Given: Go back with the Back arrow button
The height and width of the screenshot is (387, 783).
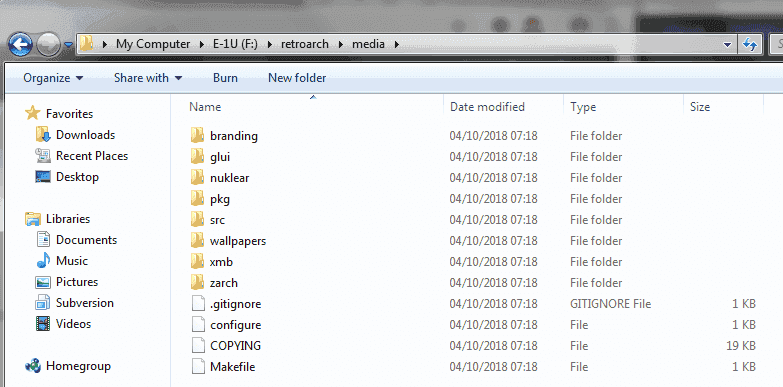Looking at the screenshot, I should [x=20, y=45].
